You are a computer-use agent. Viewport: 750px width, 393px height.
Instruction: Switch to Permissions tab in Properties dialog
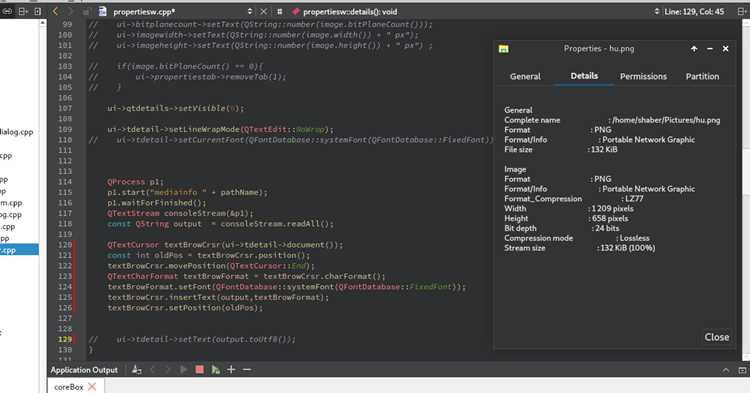point(643,76)
